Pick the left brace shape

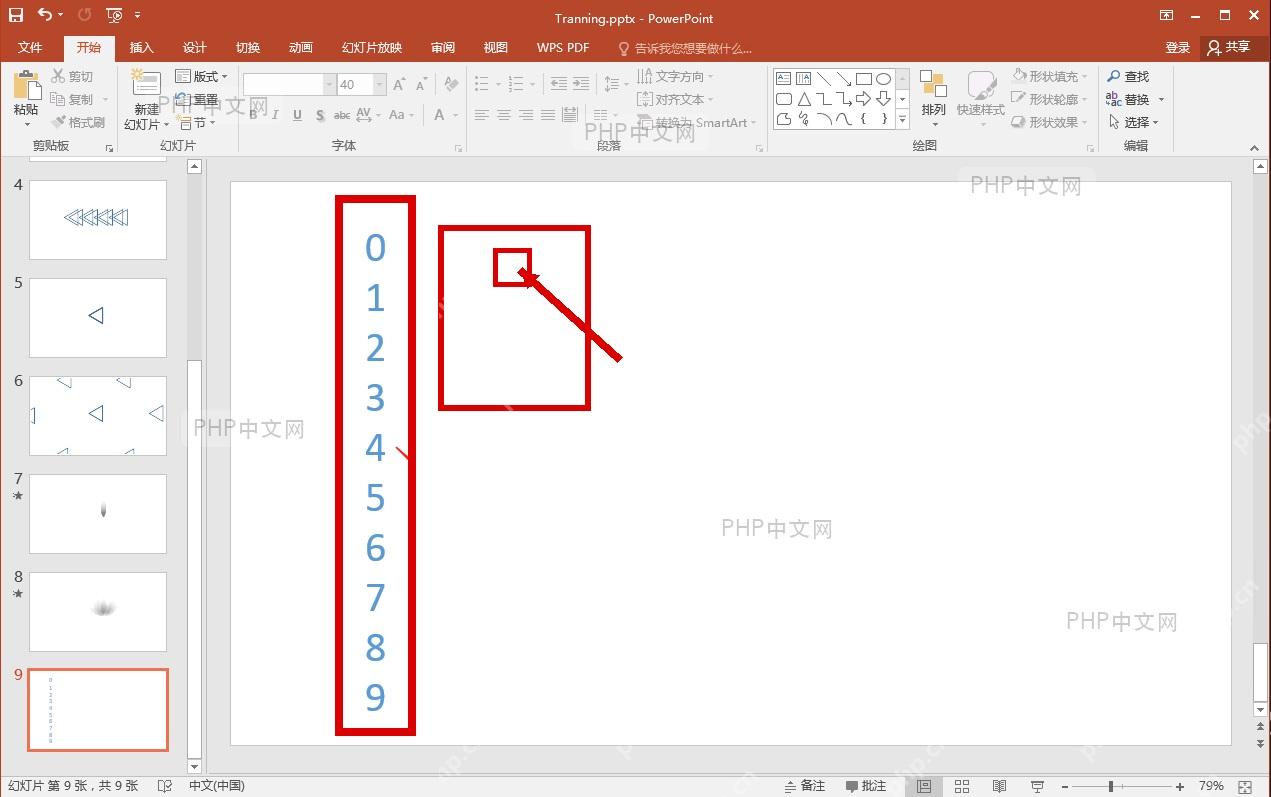point(863,119)
